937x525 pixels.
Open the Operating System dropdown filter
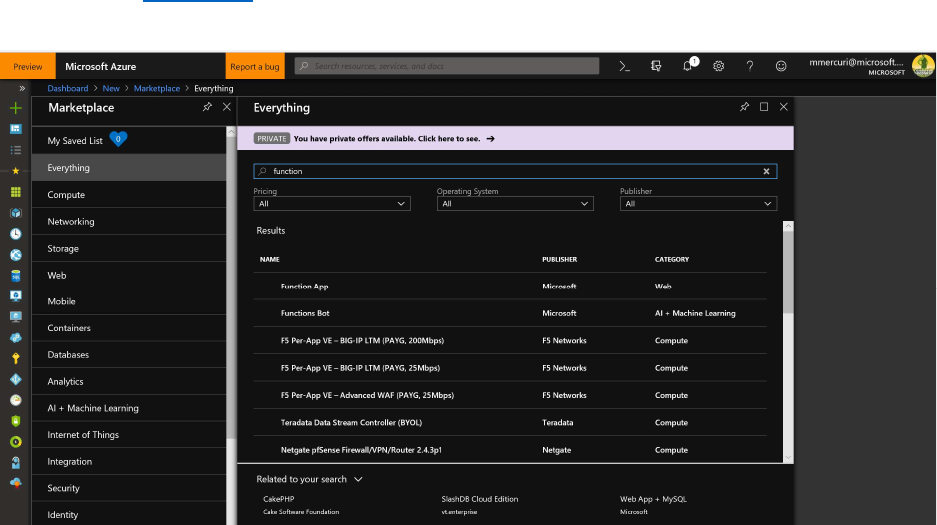[x=514, y=203]
